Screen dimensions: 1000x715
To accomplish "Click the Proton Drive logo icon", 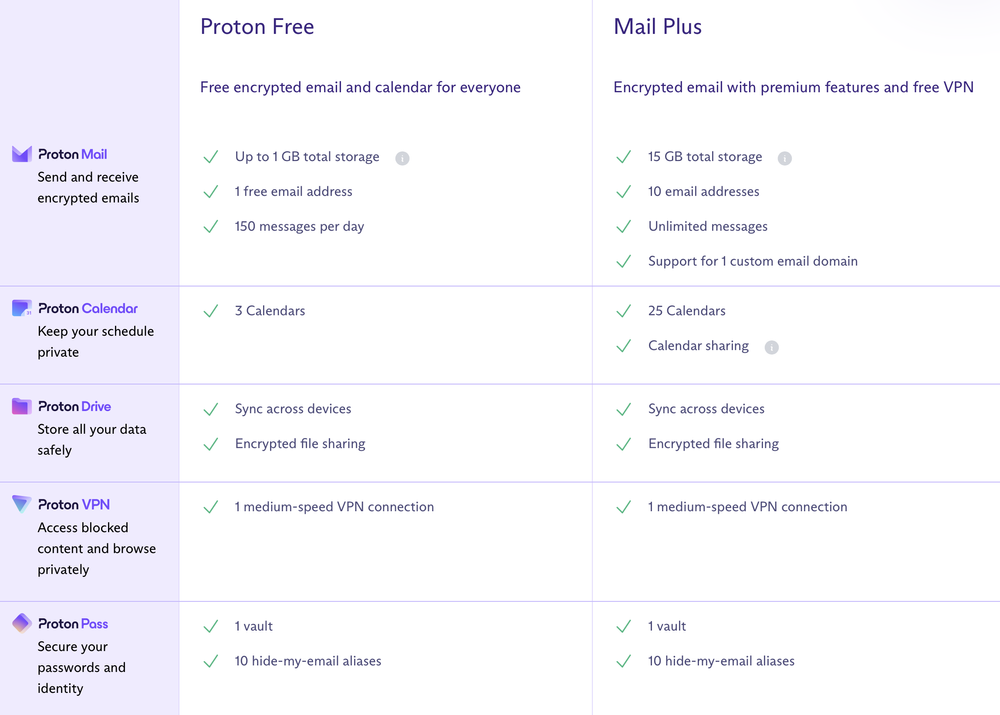I will [19, 406].
